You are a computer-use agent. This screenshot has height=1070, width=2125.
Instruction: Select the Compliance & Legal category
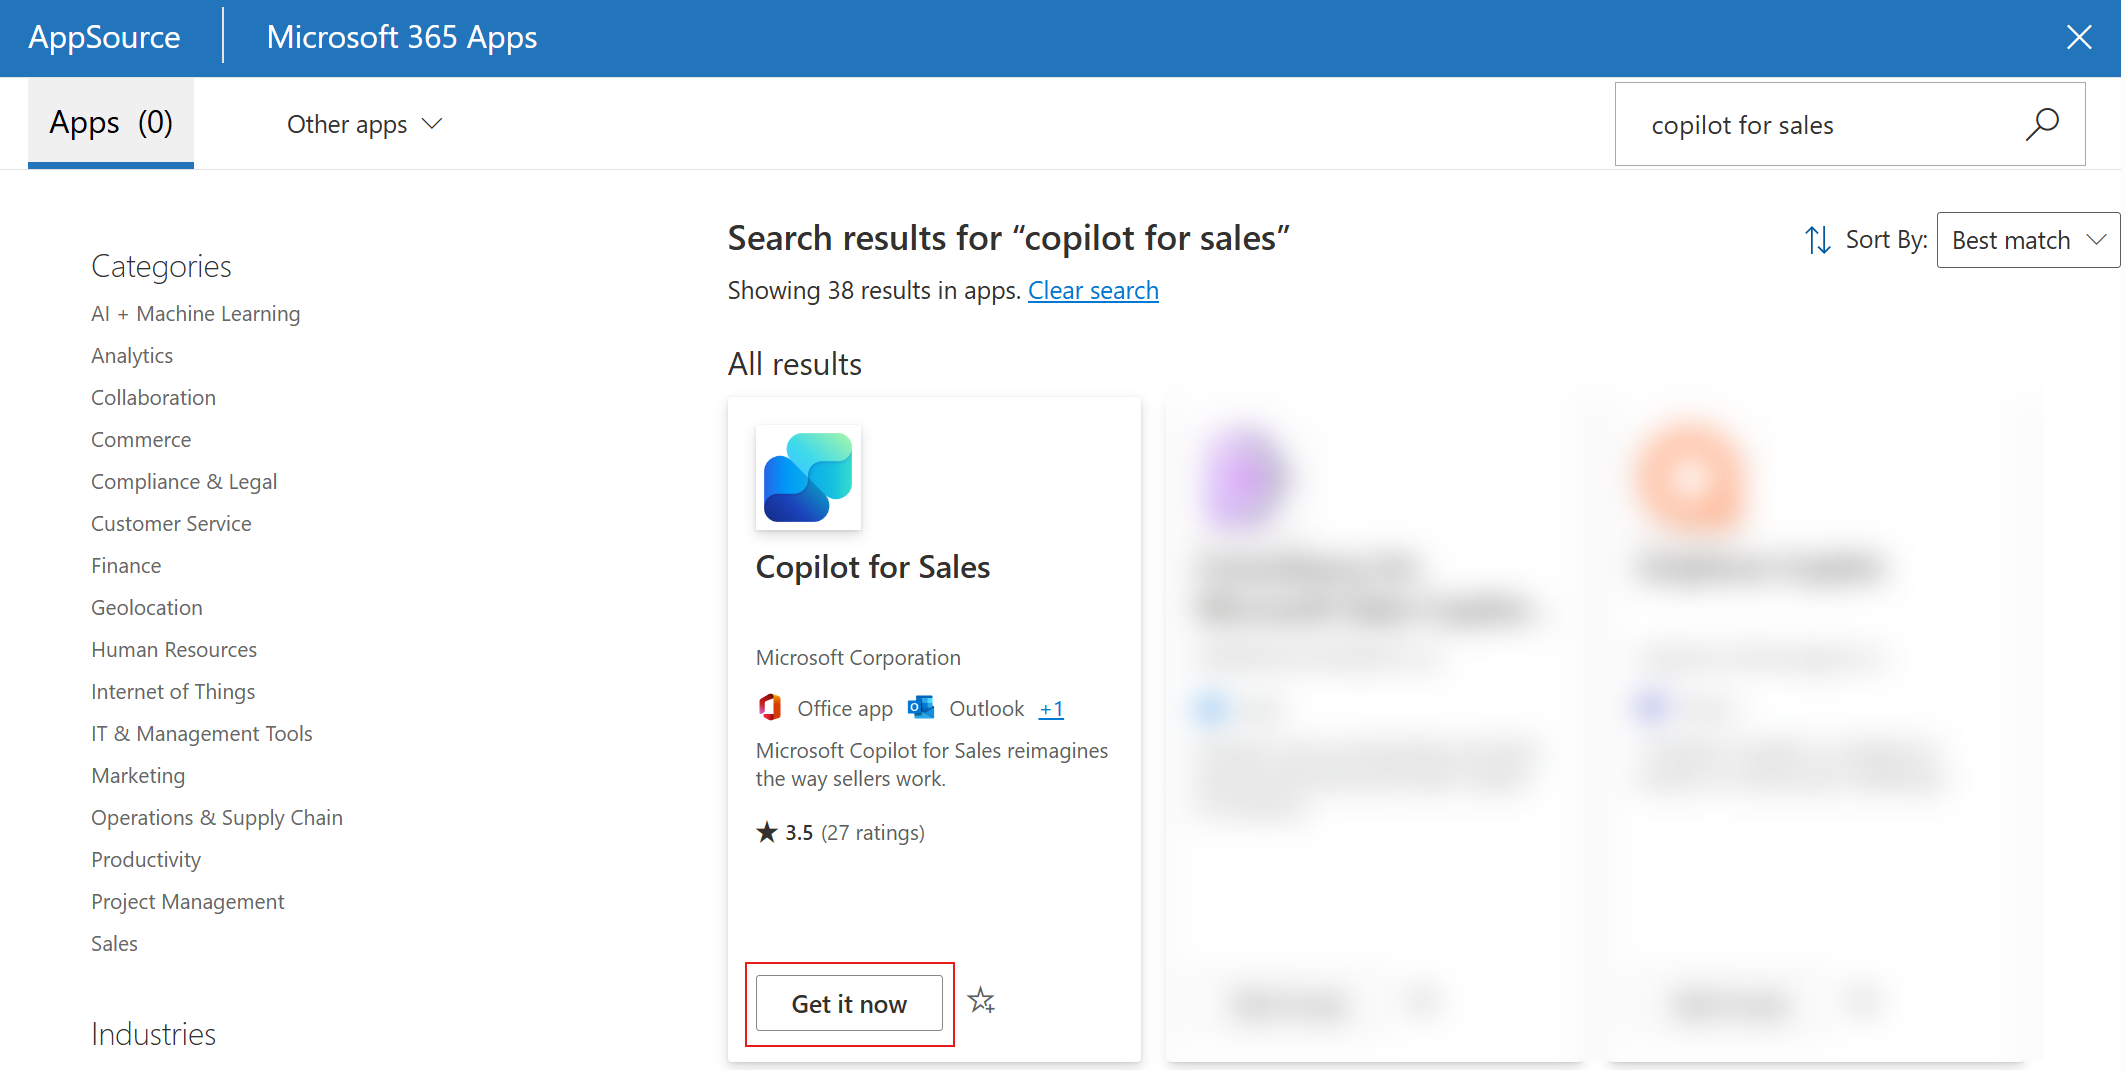click(x=184, y=482)
